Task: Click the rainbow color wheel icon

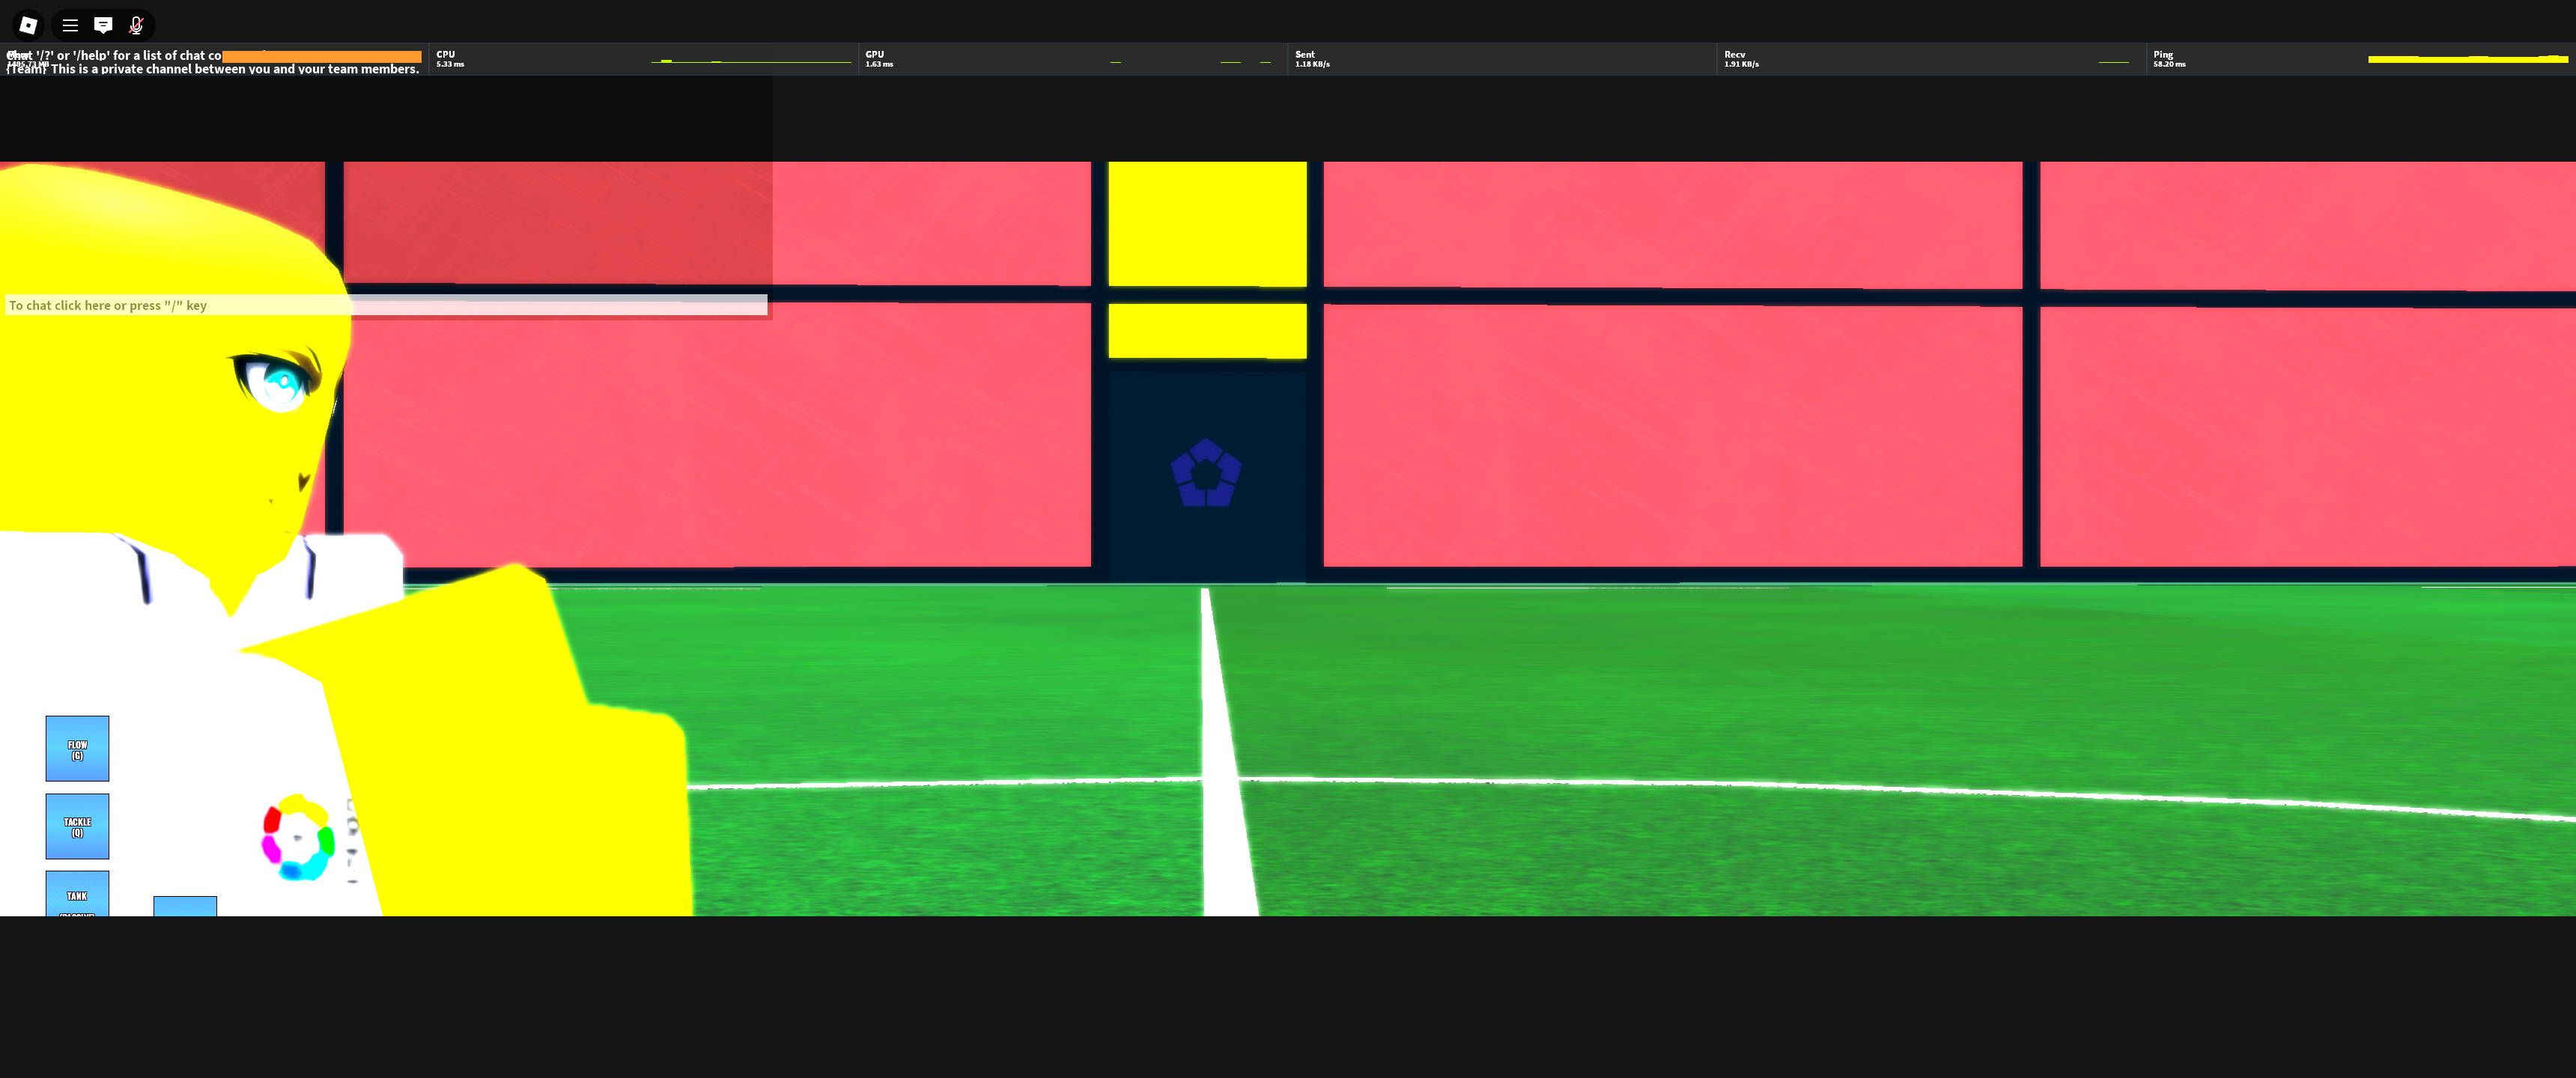Action: 297,838
